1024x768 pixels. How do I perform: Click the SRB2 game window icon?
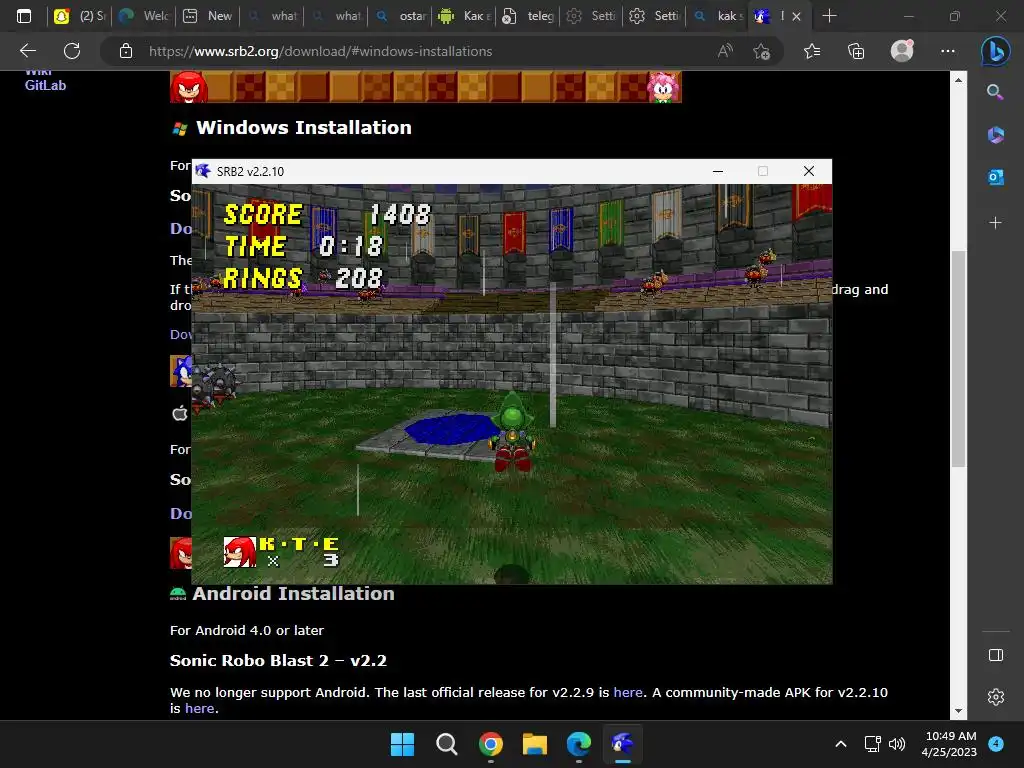coord(203,171)
